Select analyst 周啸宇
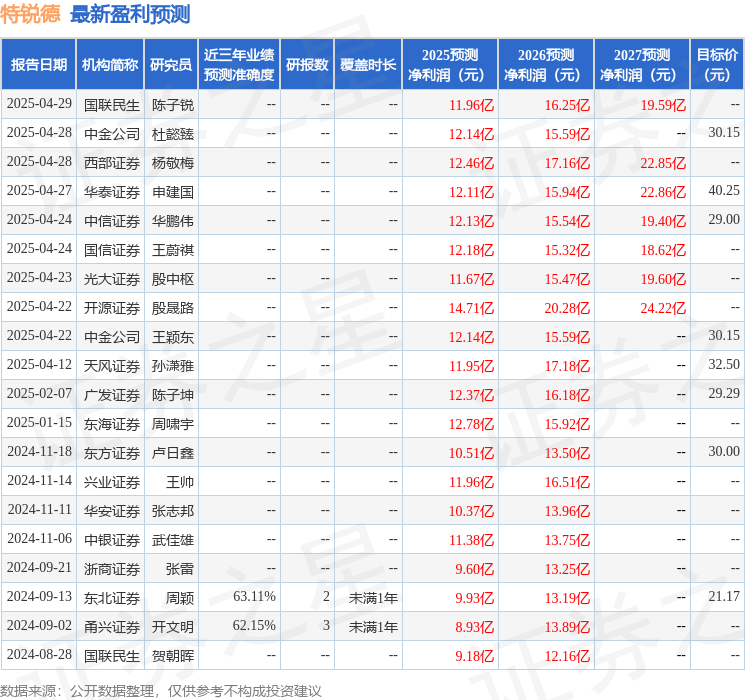Viewport: 745px width, 700px height. (173, 424)
